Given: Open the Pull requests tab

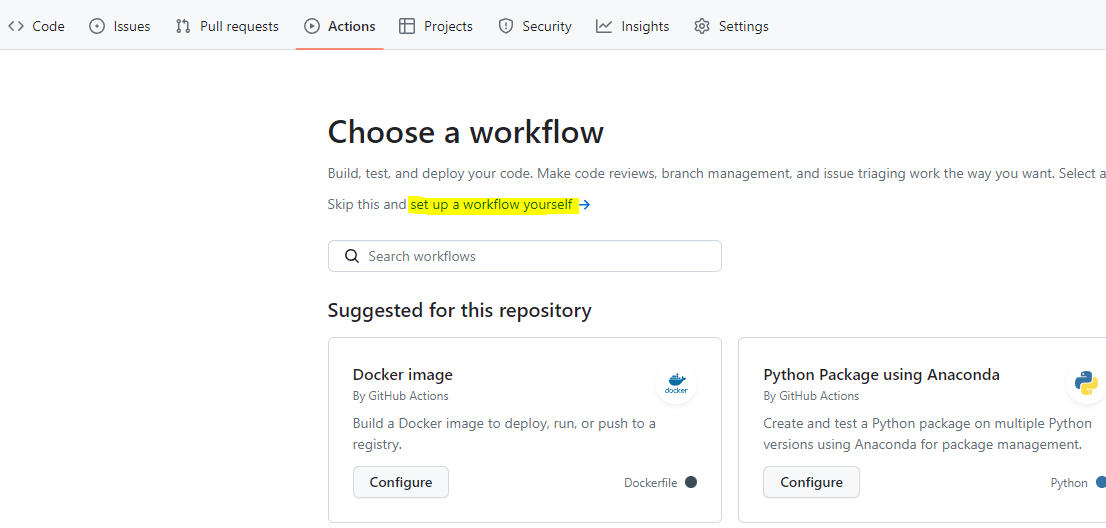Looking at the screenshot, I should coord(227,27).
